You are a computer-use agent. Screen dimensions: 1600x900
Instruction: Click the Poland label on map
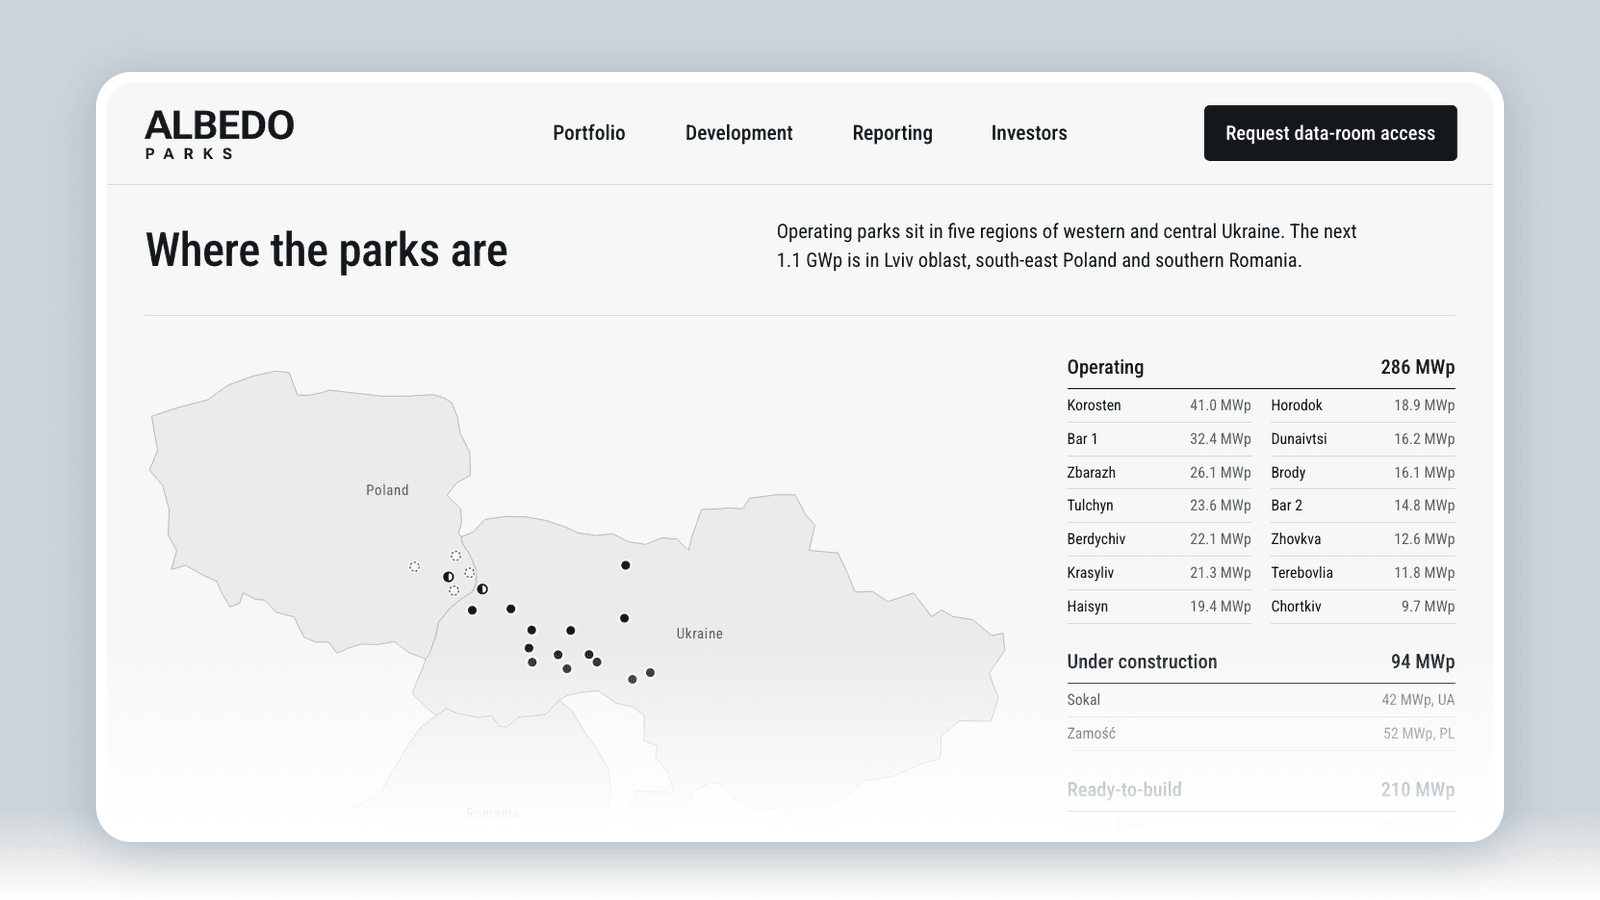point(387,490)
